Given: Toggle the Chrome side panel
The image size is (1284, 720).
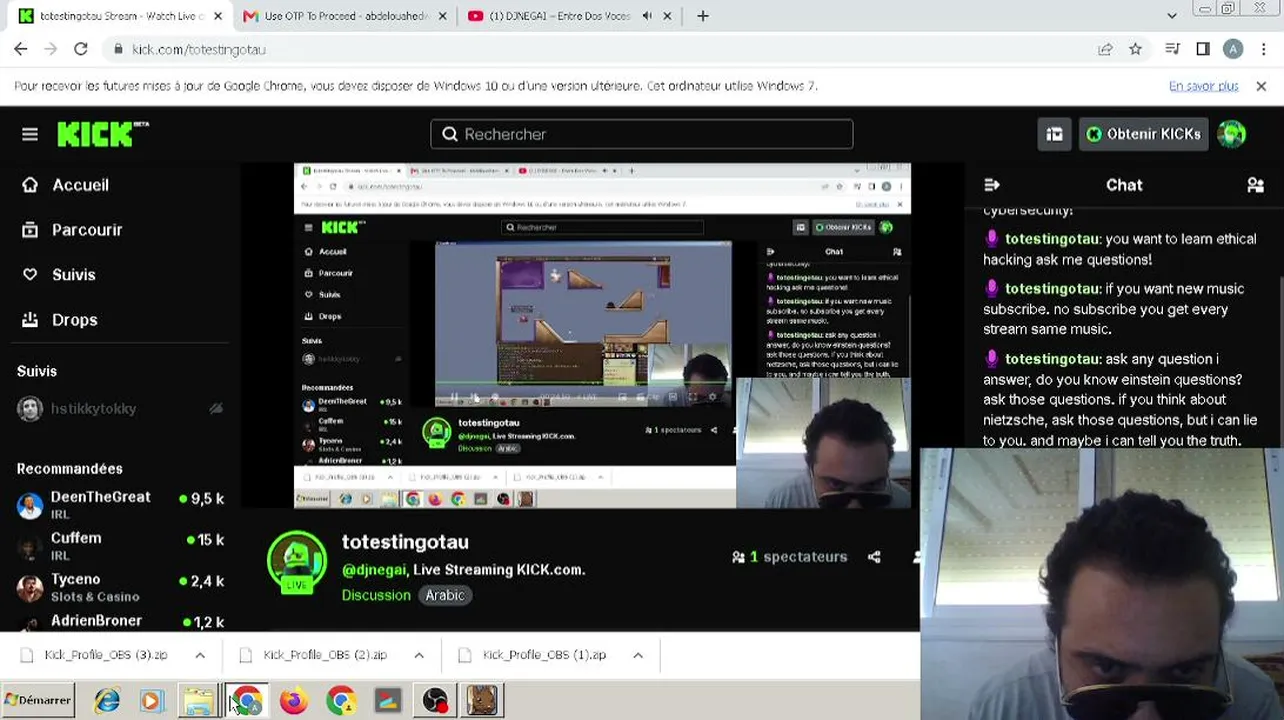Looking at the screenshot, I should point(1203,49).
